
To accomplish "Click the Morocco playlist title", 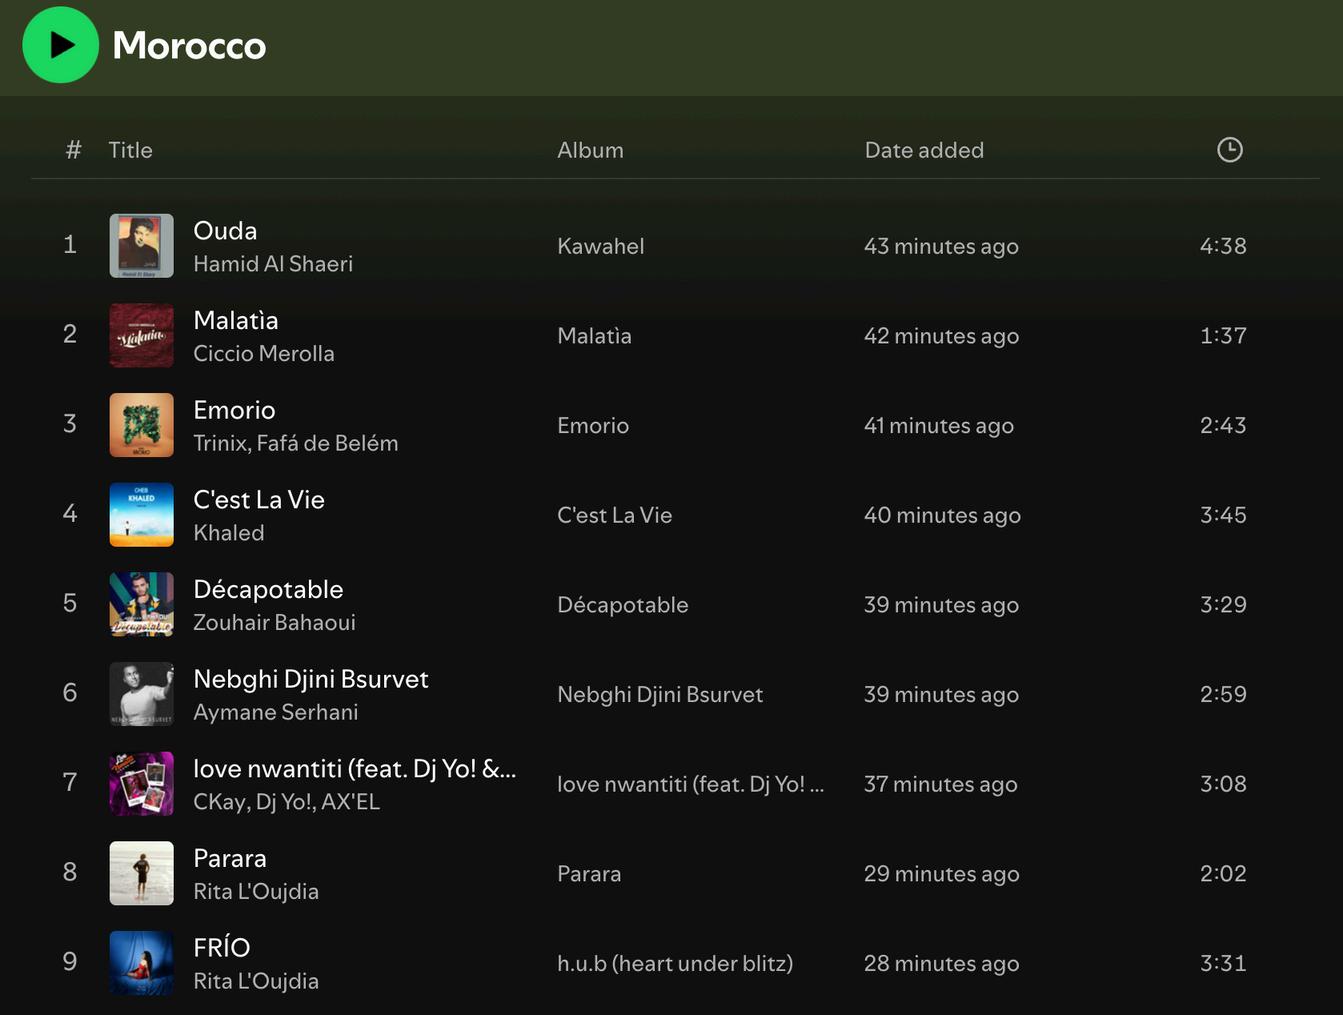I will tap(189, 45).
